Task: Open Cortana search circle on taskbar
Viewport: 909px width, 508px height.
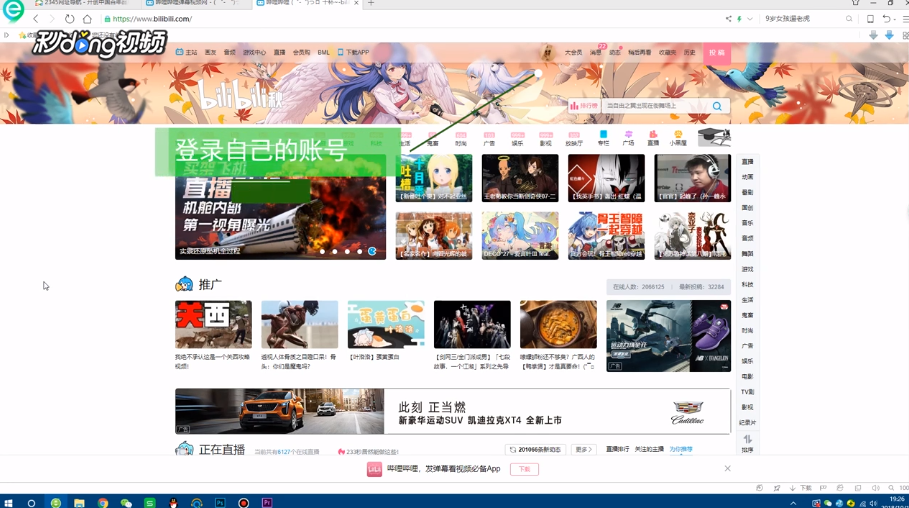Action: pyautogui.click(x=31, y=502)
